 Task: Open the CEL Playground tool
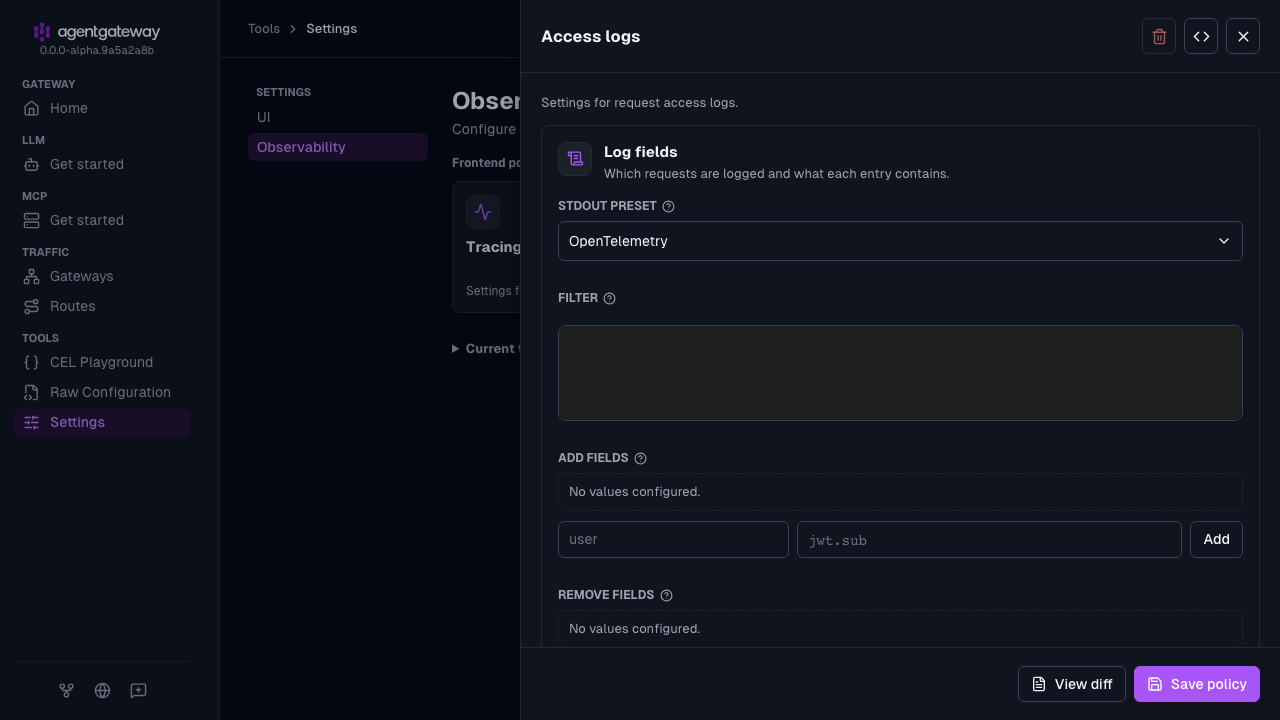click(x=101, y=362)
